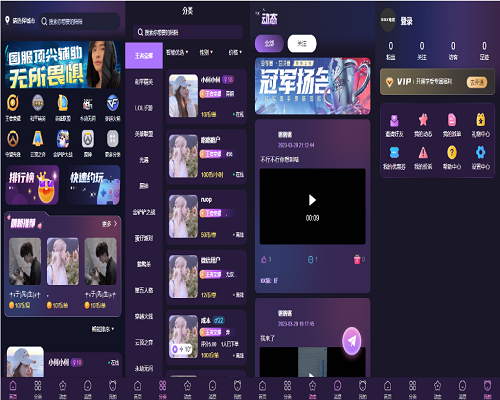This screenshot has height=400, width=500.
Task: Select 云顶之弈 category in sidebar
Action: pyautogui.click(x=144, y=342)
